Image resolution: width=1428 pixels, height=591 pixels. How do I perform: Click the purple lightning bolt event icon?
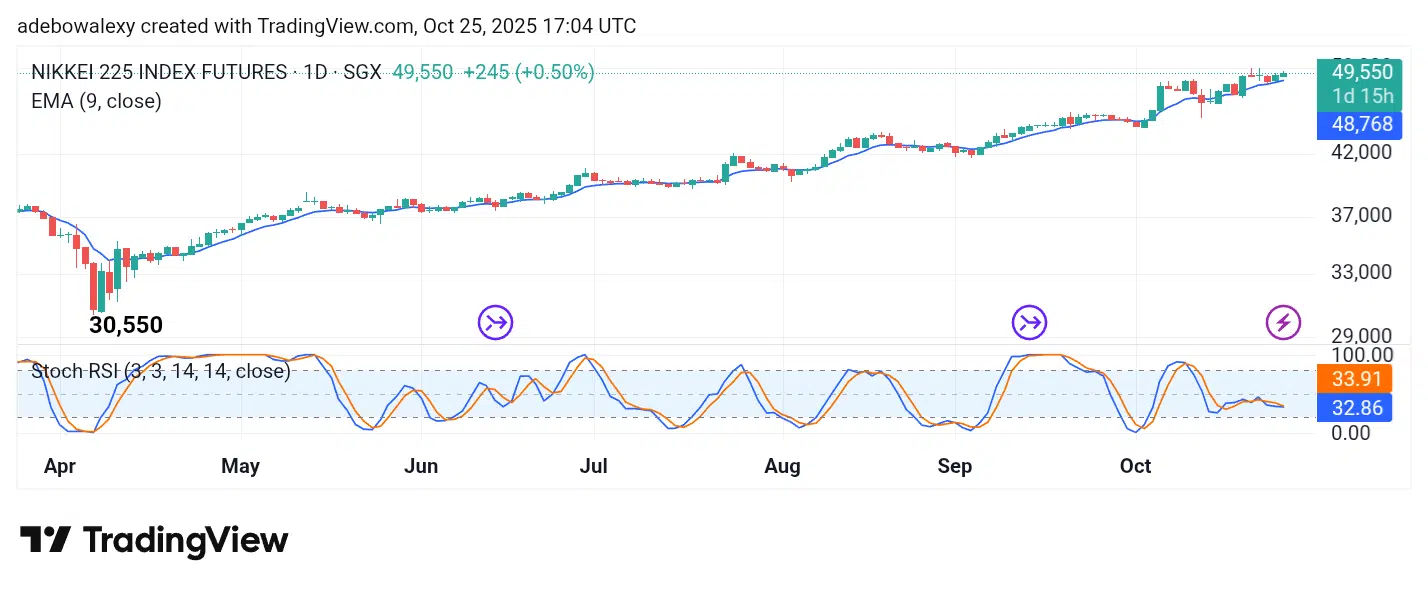tap(1283, 322)
